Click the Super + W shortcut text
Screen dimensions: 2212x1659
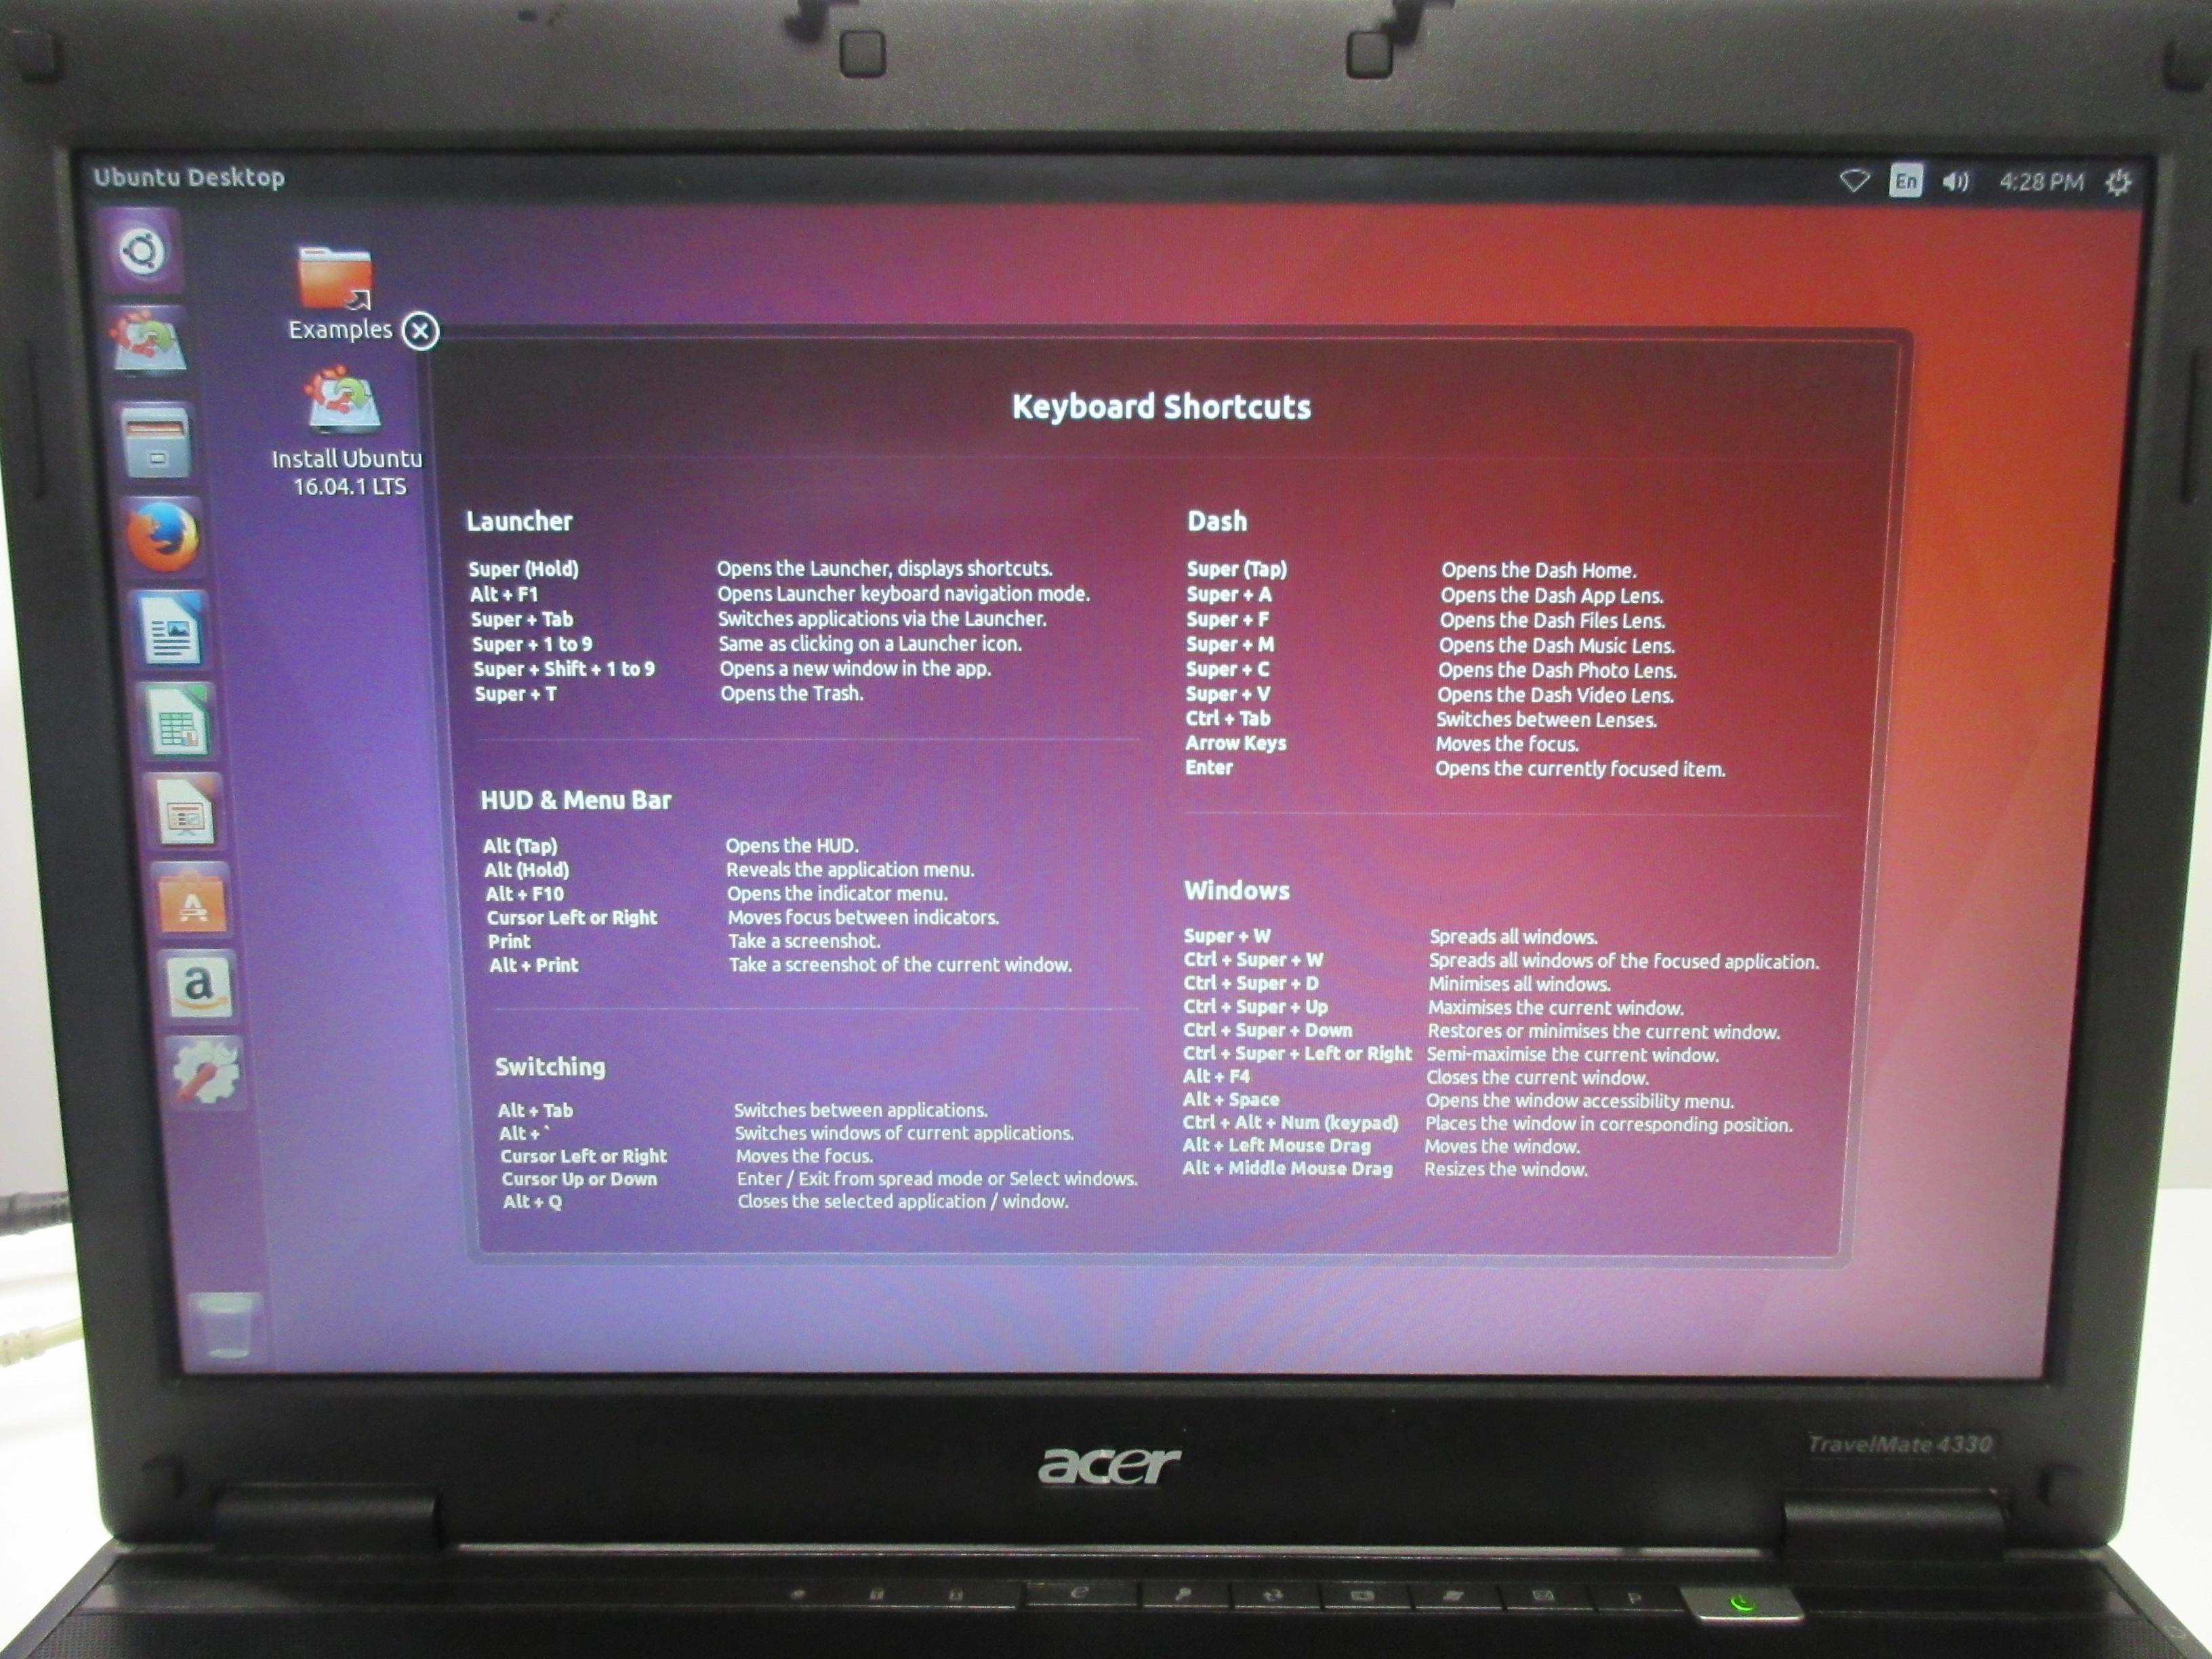1227,936
